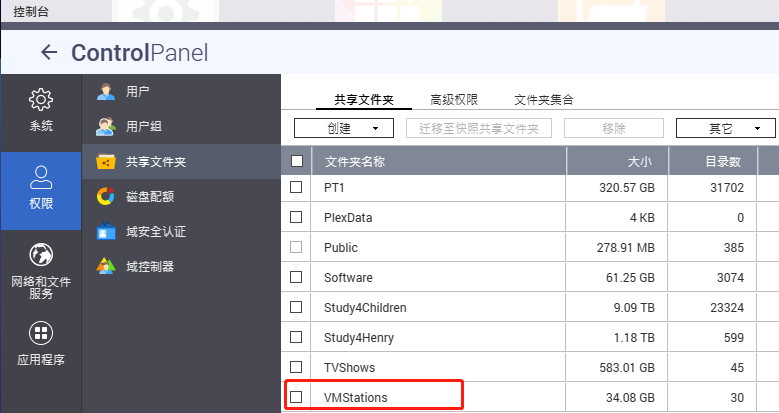Open the 其它 dropdown button

(x=725, y=128)
